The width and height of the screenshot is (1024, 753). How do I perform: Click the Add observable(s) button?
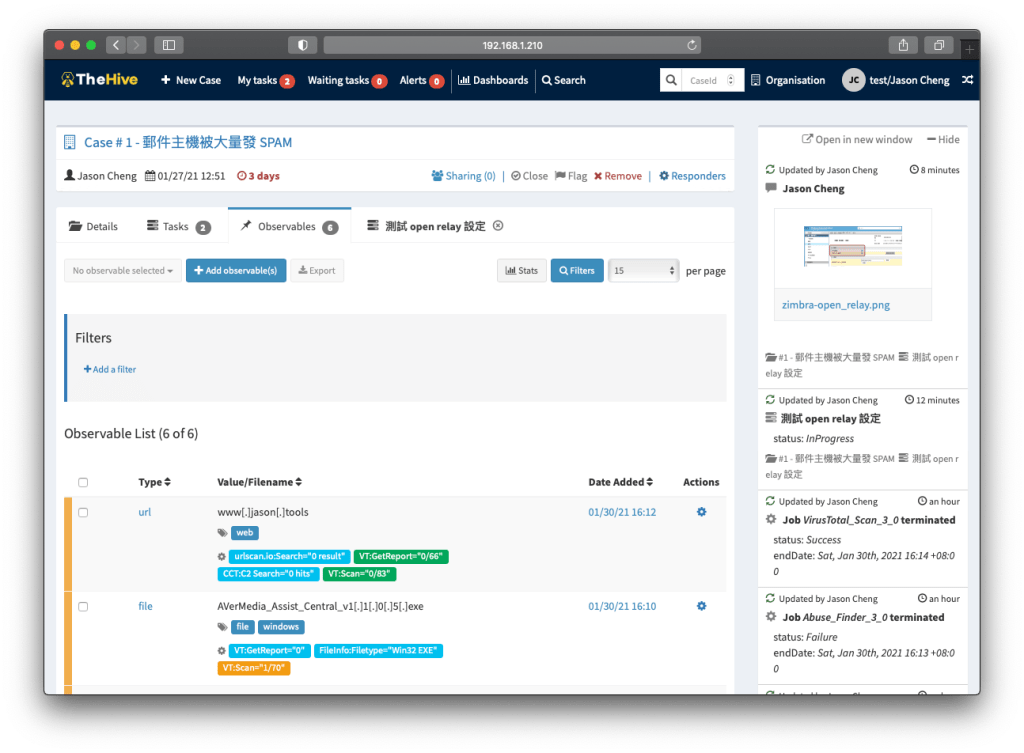point(236,271)
